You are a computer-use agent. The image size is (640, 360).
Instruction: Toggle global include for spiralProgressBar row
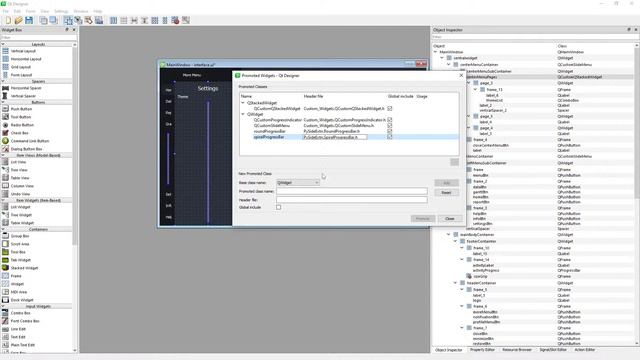390,137
